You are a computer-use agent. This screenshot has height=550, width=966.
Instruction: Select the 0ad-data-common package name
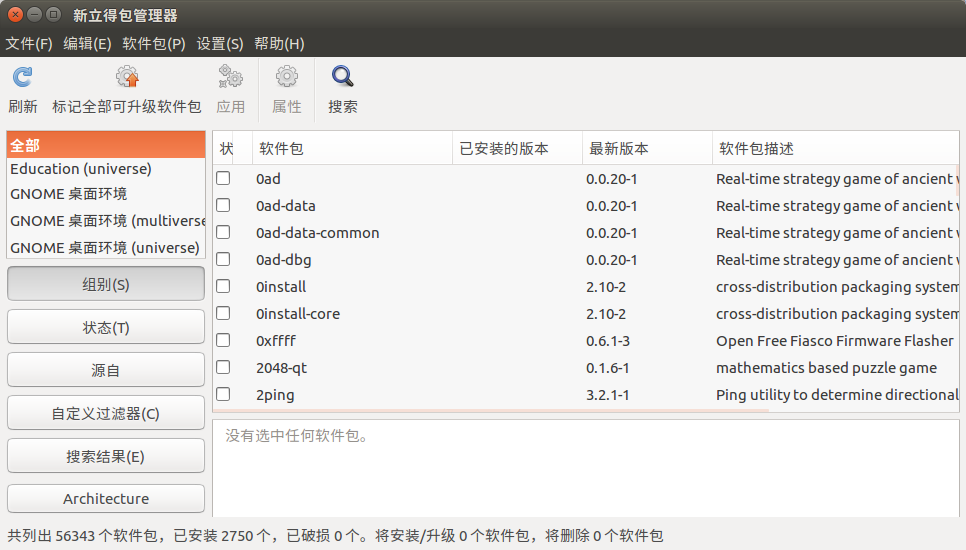[318, 233]
